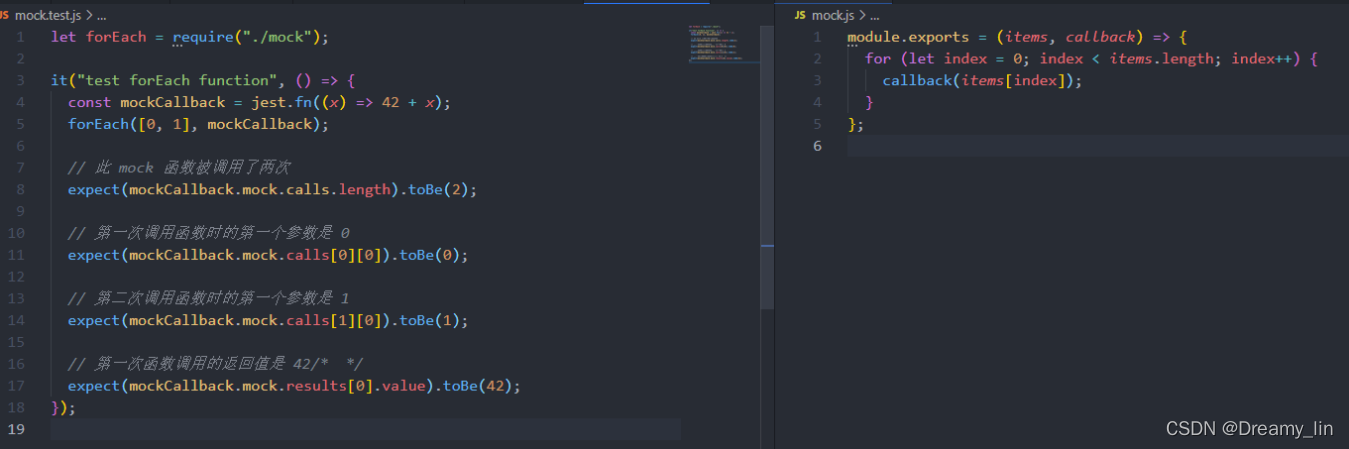The image size is (1349, 449).
Task: Click line number 14 in mock.test.js
Action: coord(18,320)
